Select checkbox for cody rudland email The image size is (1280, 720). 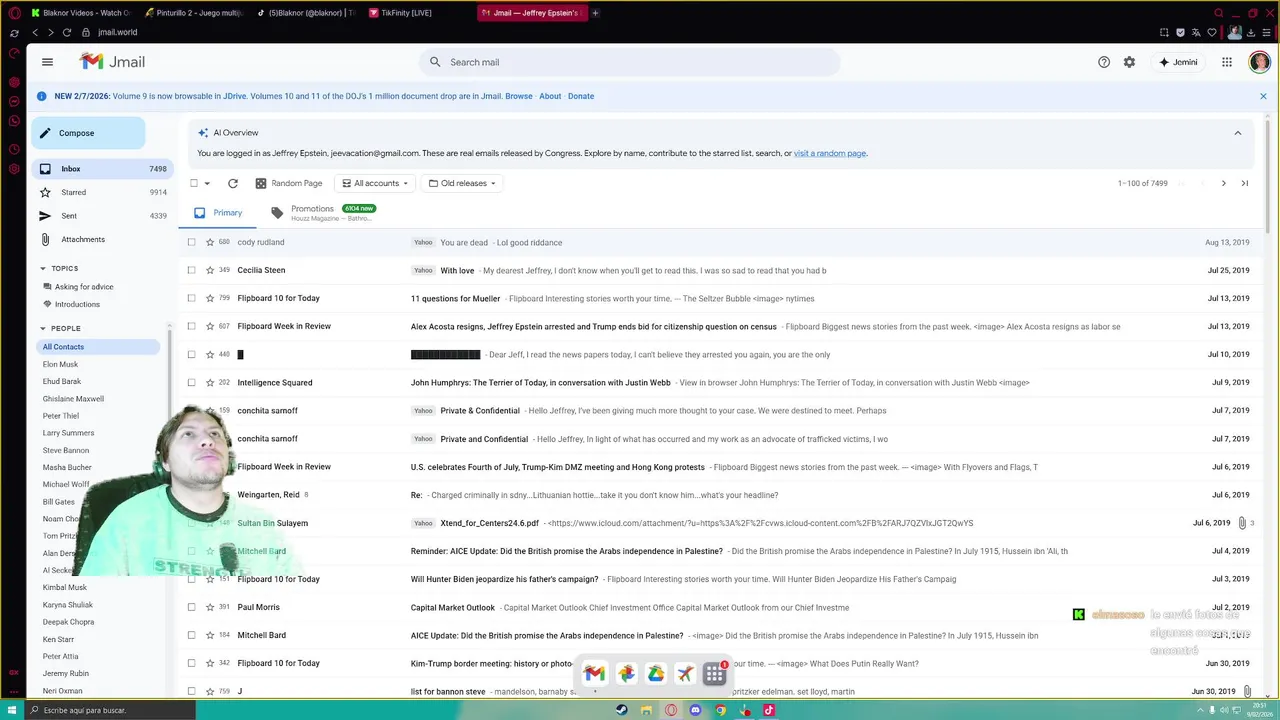[x=191, y=242]
